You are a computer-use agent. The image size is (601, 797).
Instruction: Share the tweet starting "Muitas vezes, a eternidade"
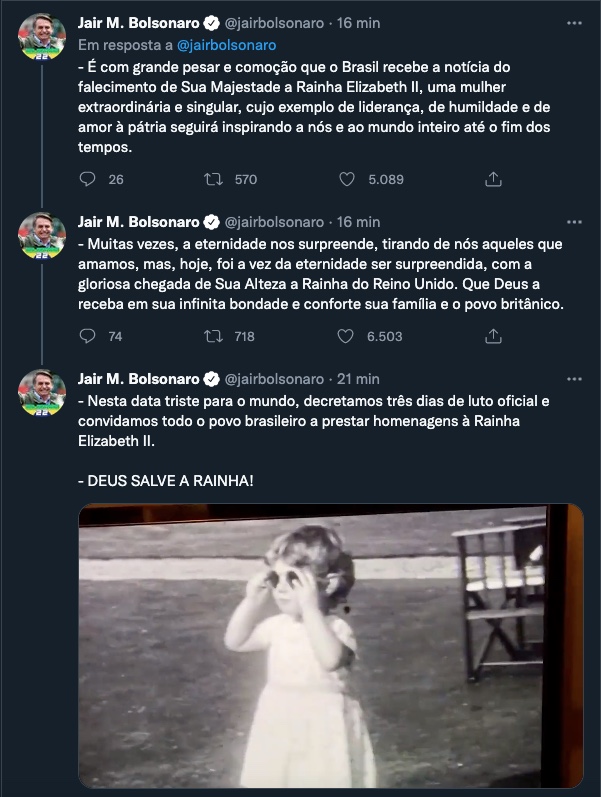[492, 336]
